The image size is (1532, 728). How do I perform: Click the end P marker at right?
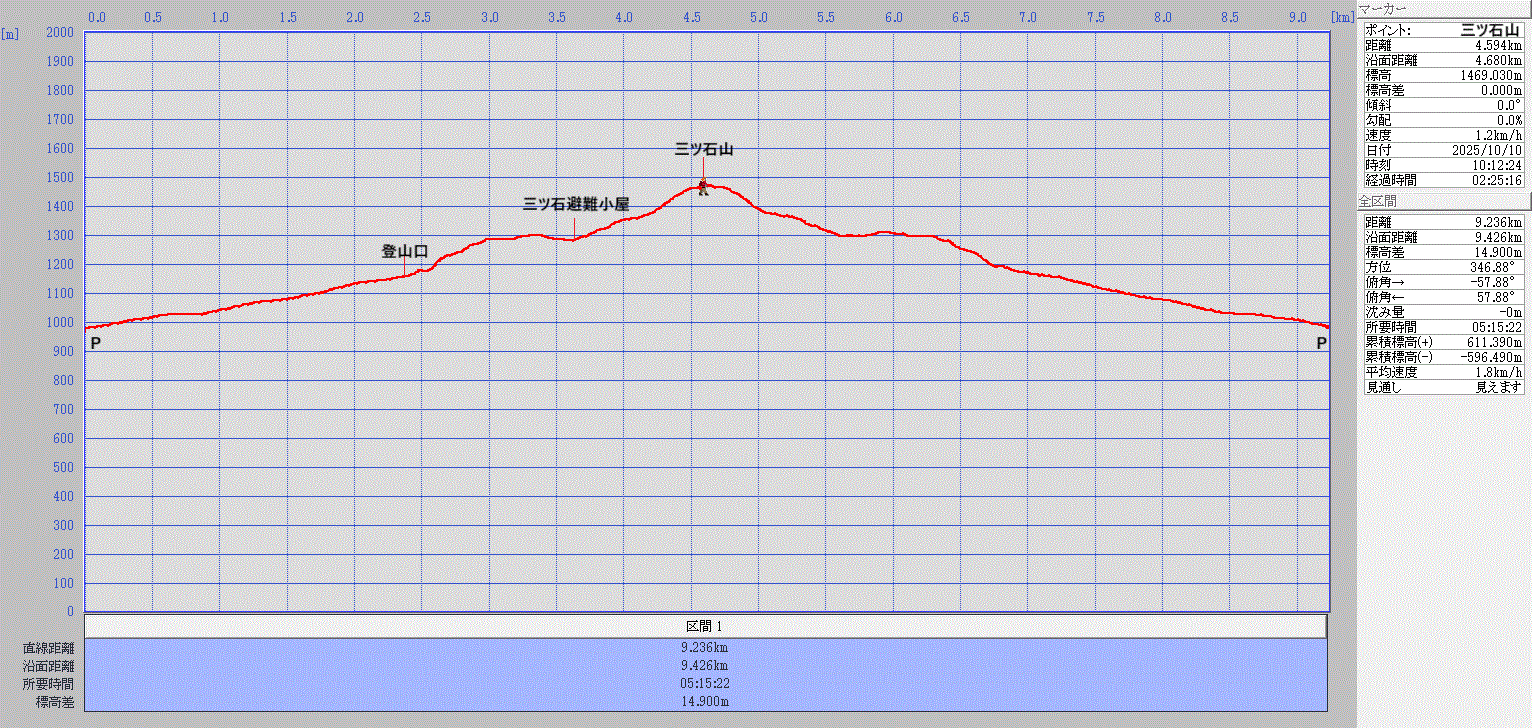coord(1321,343)
